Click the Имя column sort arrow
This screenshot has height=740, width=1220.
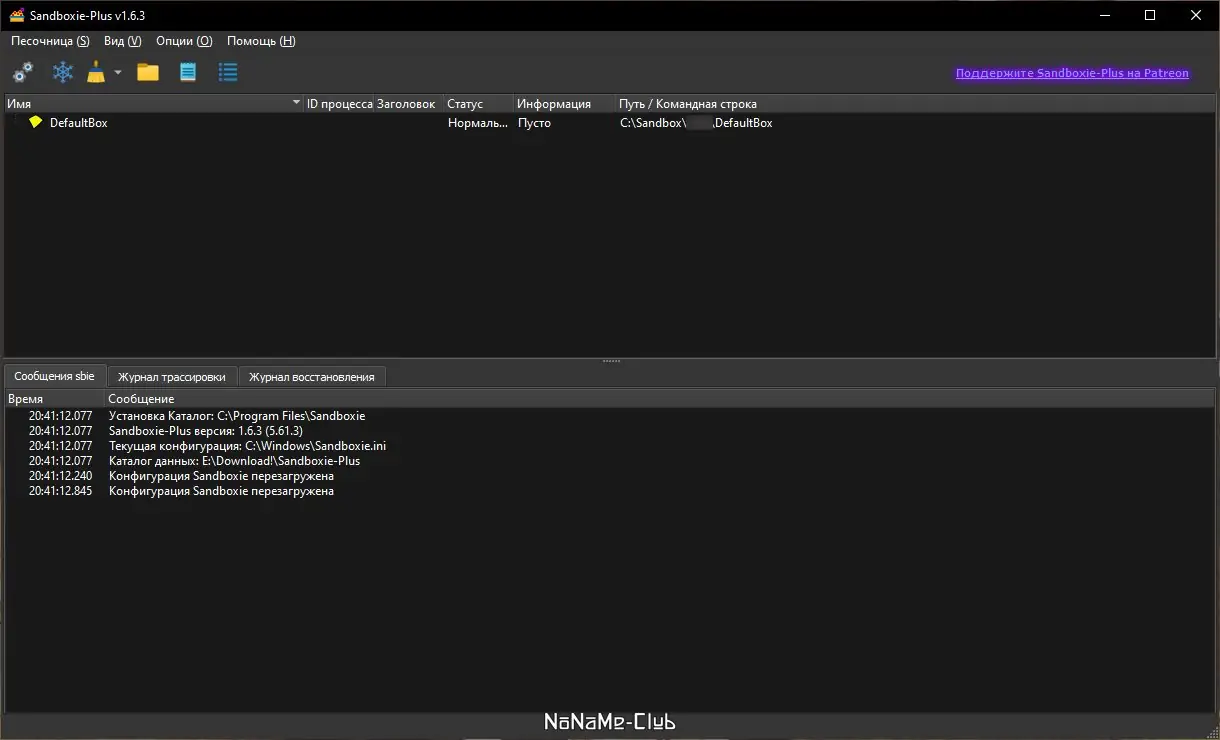[x=296, y=104]
